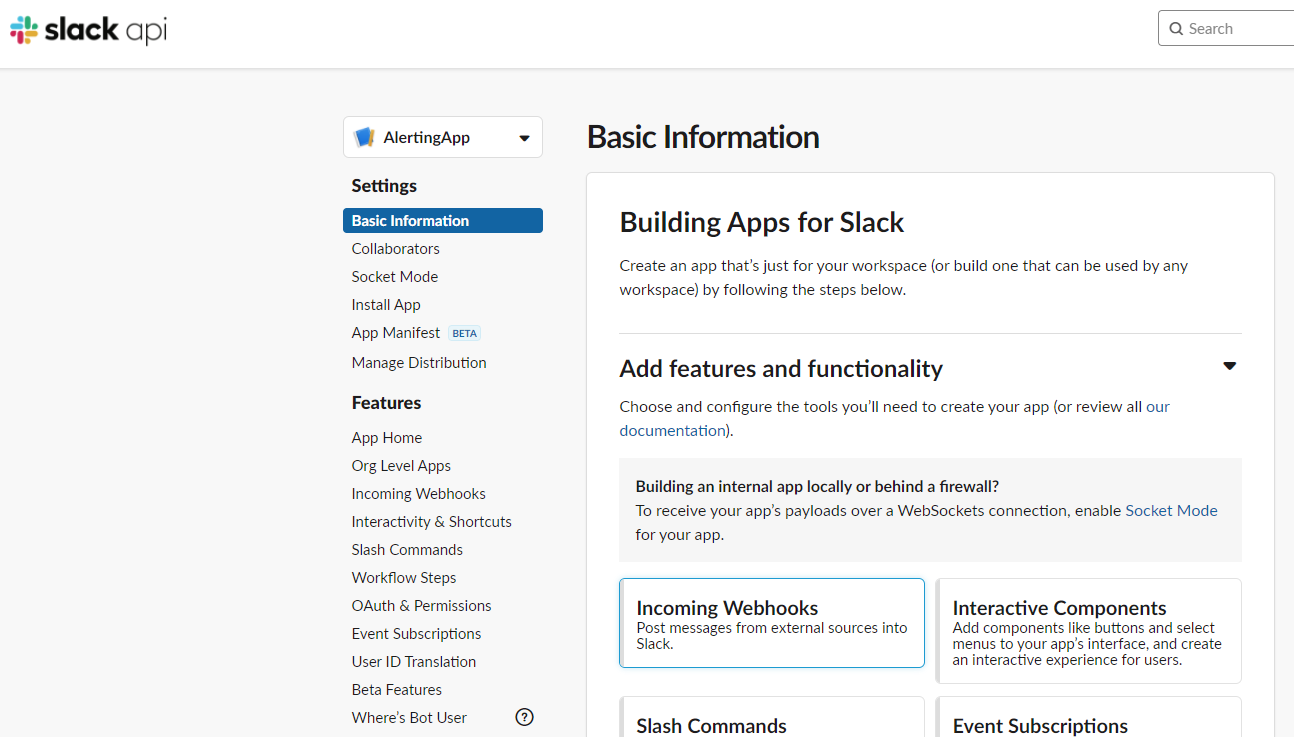Open Workflow Steps page
Image resolution: width=1294 pixels, height=737 pixels.
tap(404, 578)
